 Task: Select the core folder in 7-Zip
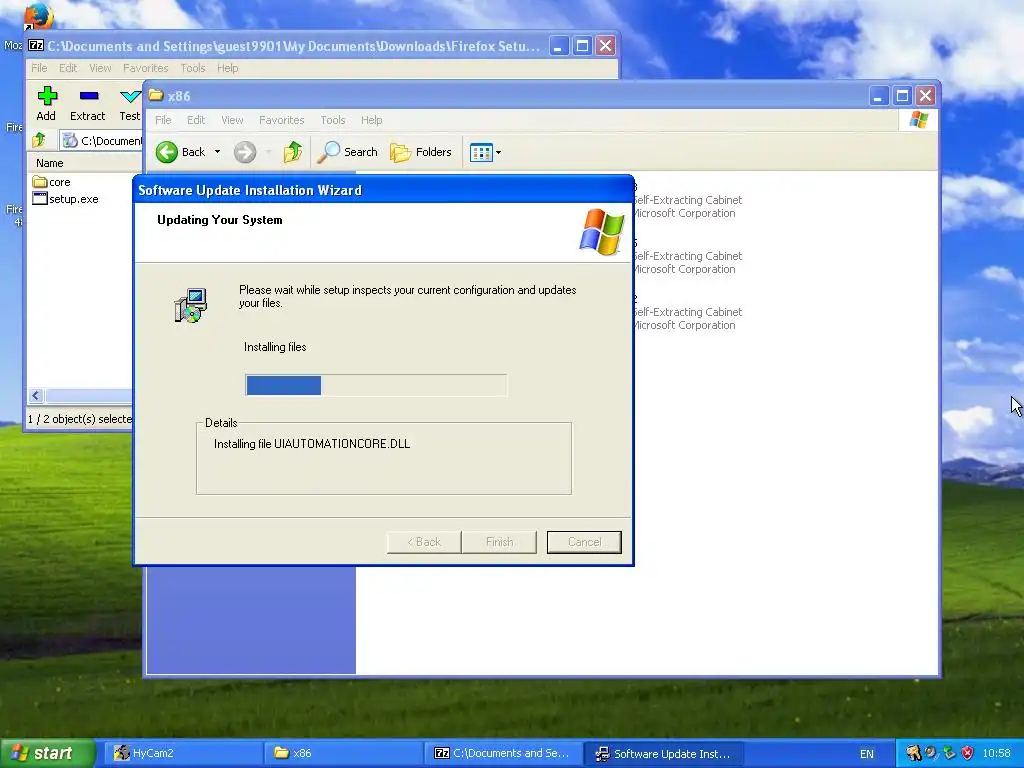click(52, 182)
